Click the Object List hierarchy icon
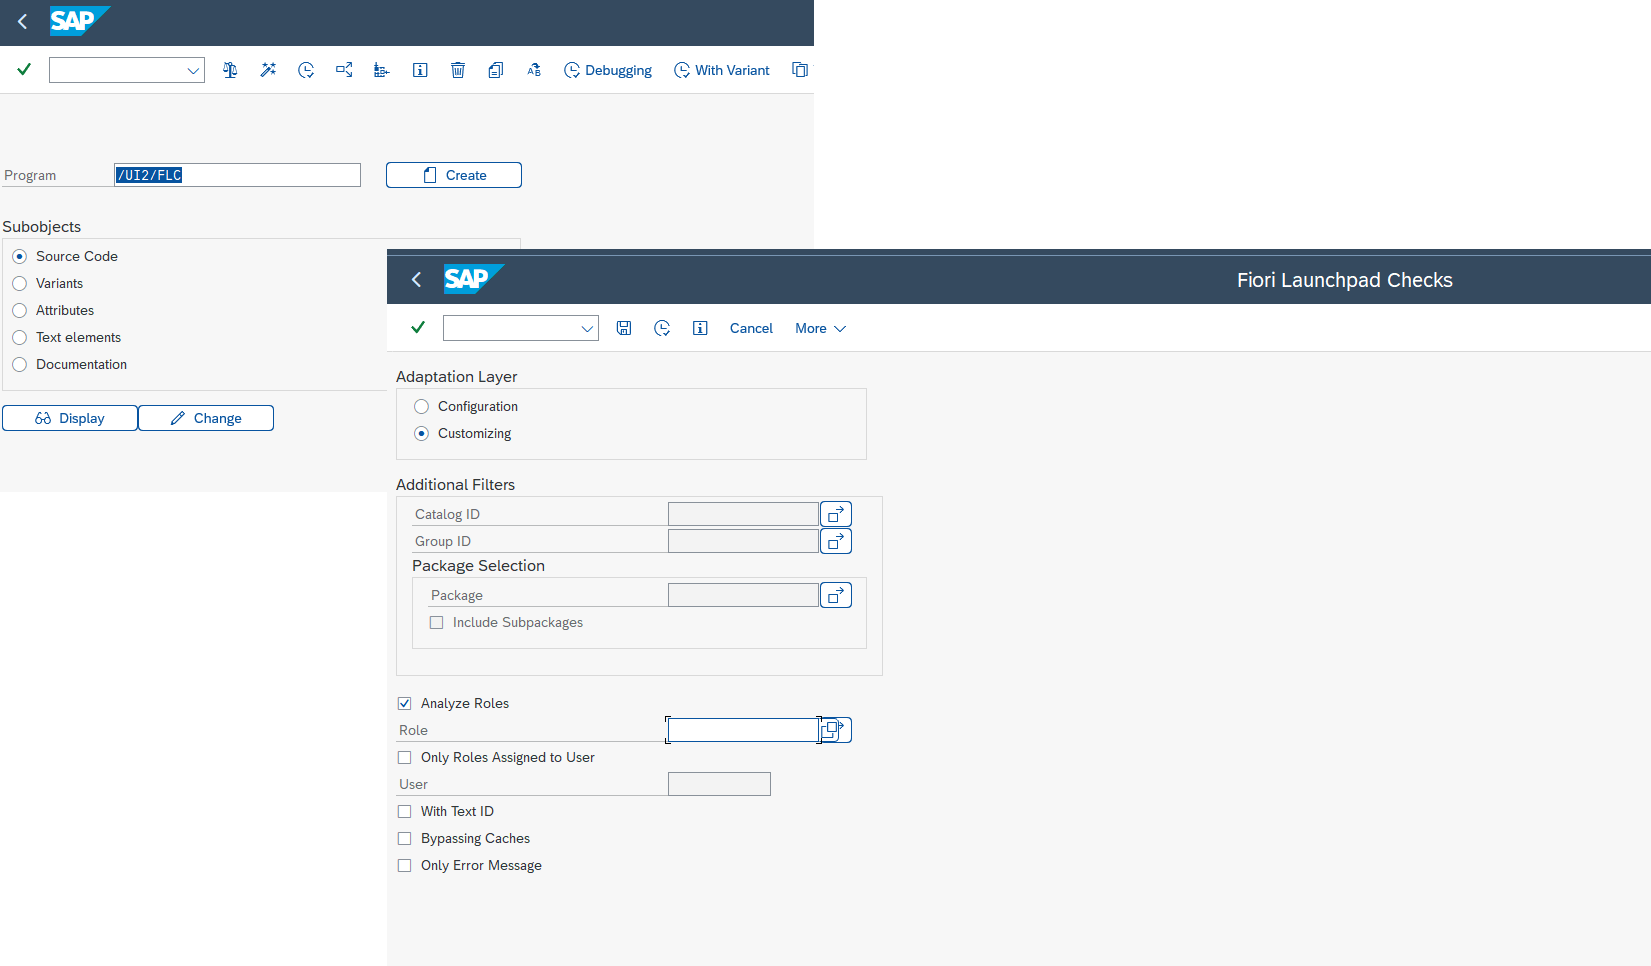Viewport: 1651px width, 966px height. coord(382,70)
